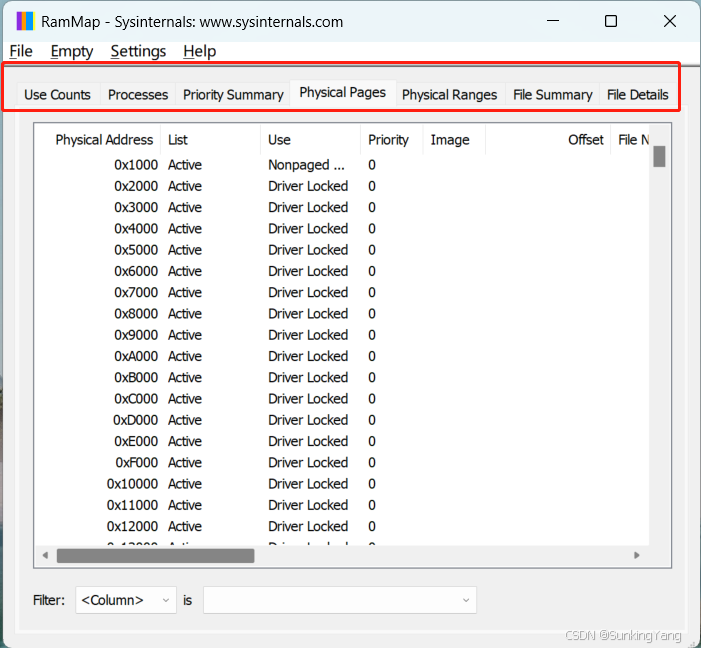
Task: Sort by Physical Address column header
Action: pyautogui.click(x=97, y=140)
